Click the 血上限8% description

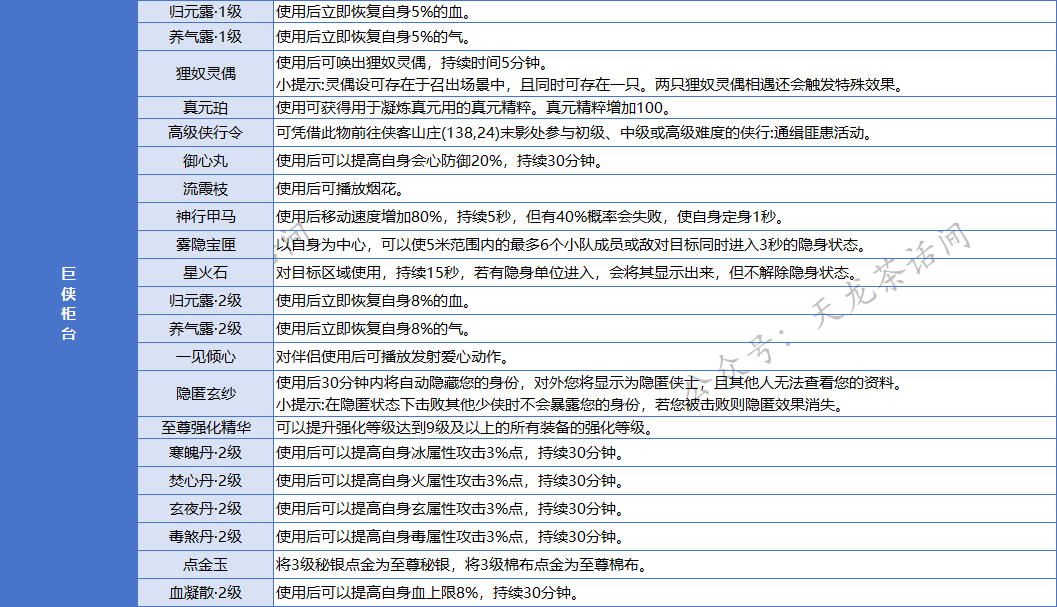click(427, 593)
